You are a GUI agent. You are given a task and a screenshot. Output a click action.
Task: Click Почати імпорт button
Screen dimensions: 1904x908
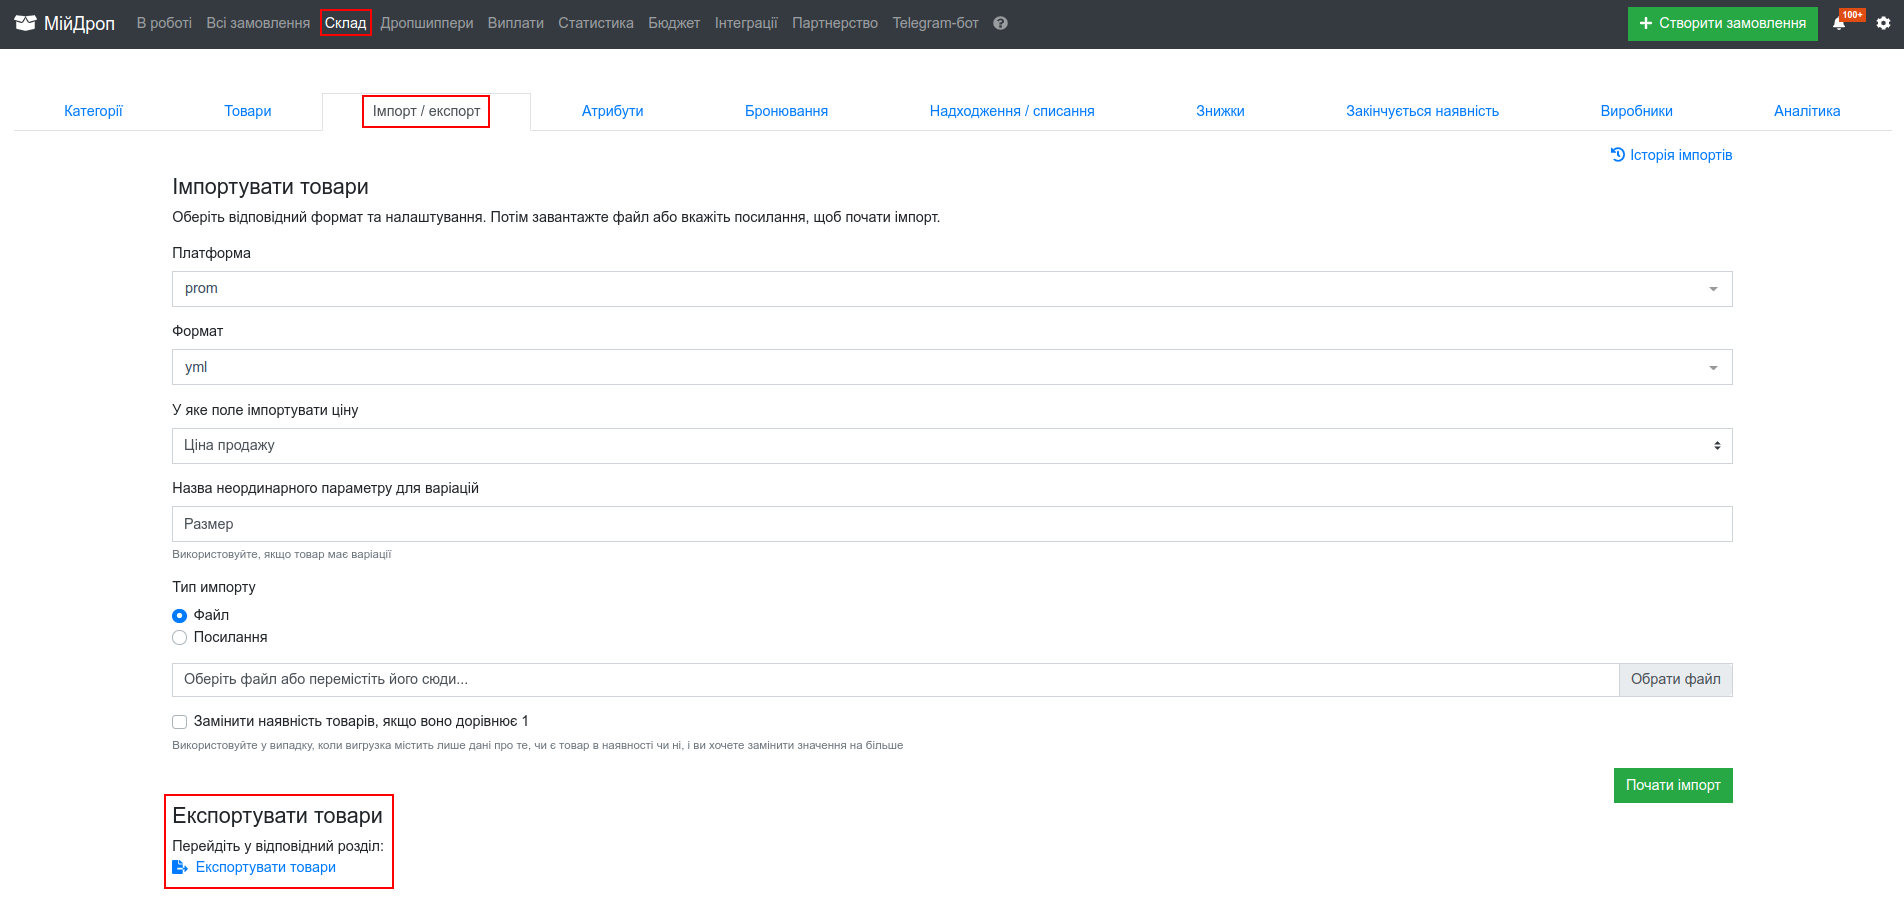(1673, 785)
